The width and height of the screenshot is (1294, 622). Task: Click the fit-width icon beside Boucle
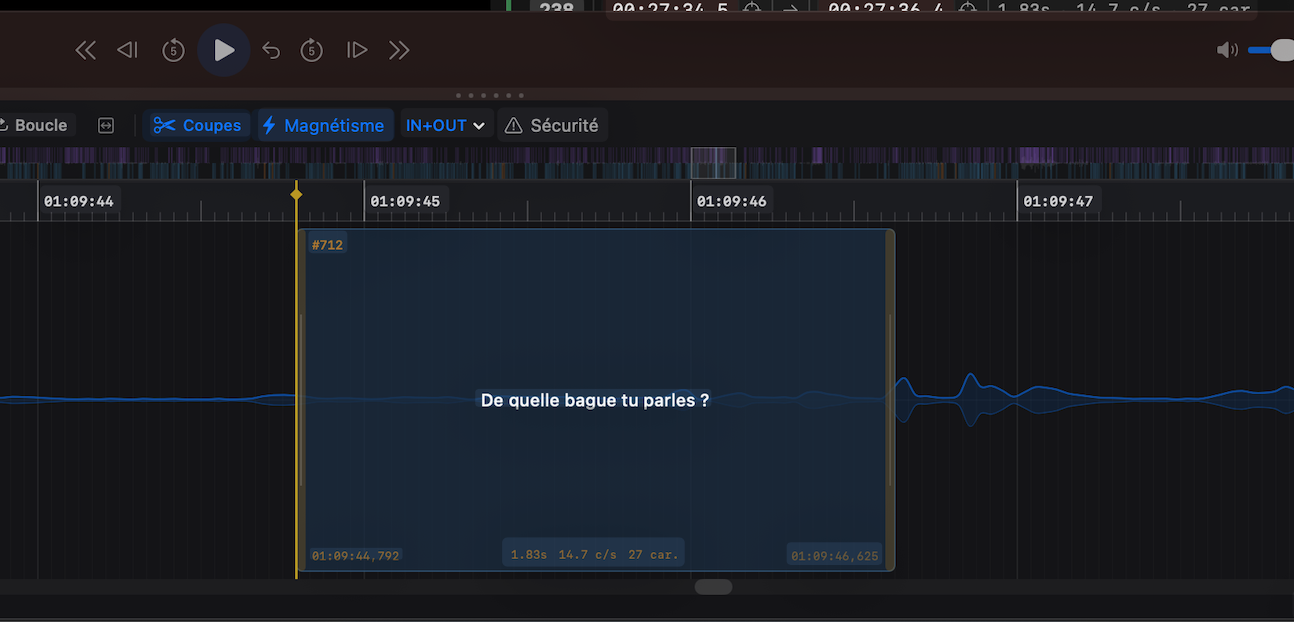pyautogui.click(x=106, y=125)
